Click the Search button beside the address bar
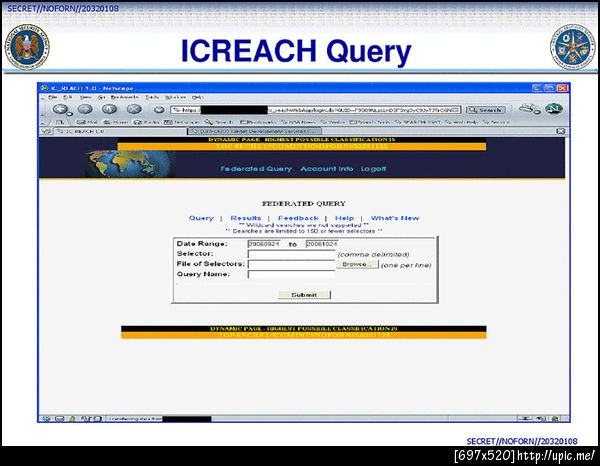Screen dimensions: 600x466 point(486,110)
